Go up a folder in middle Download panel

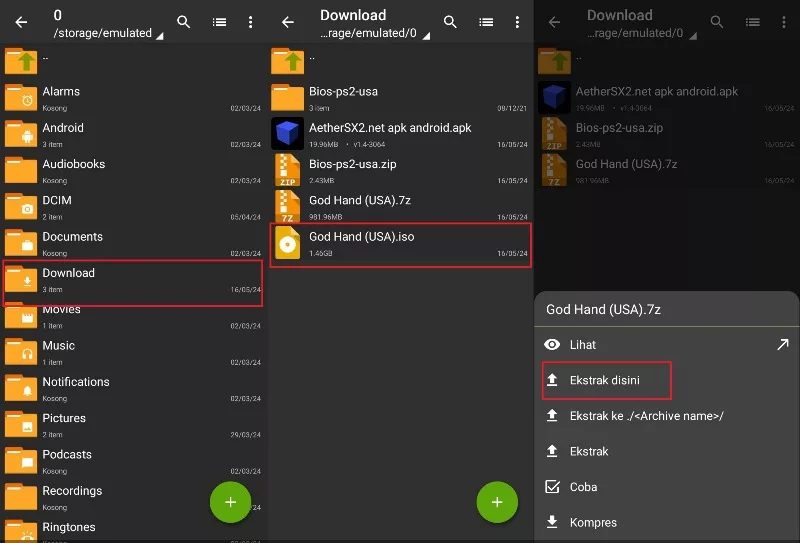coord(400,61)
